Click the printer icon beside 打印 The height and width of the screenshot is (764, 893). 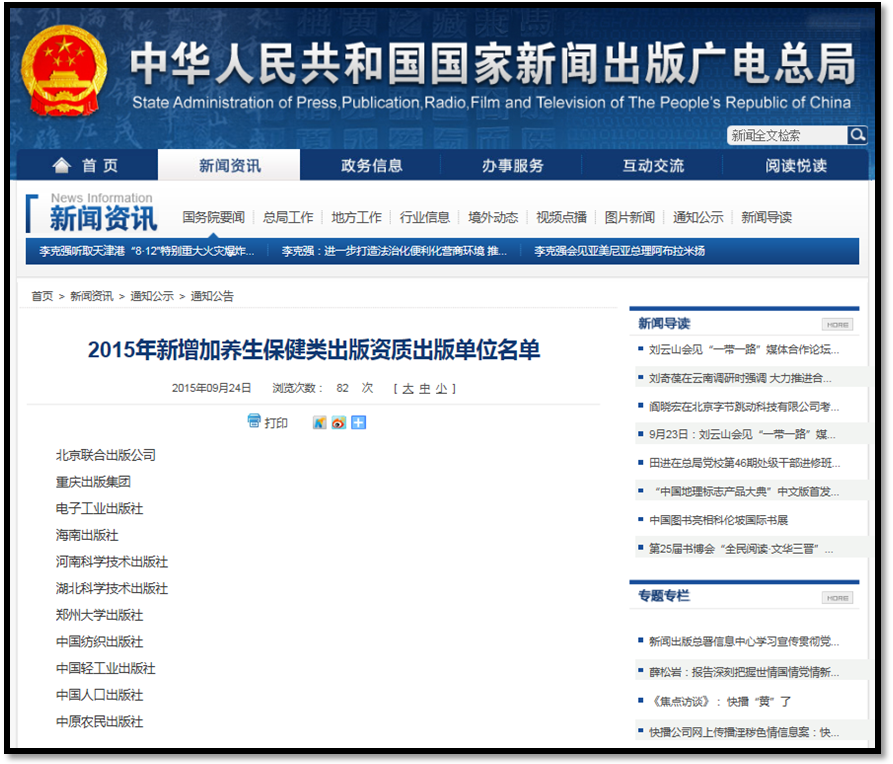pyautogui.click(x=254, y=422)
